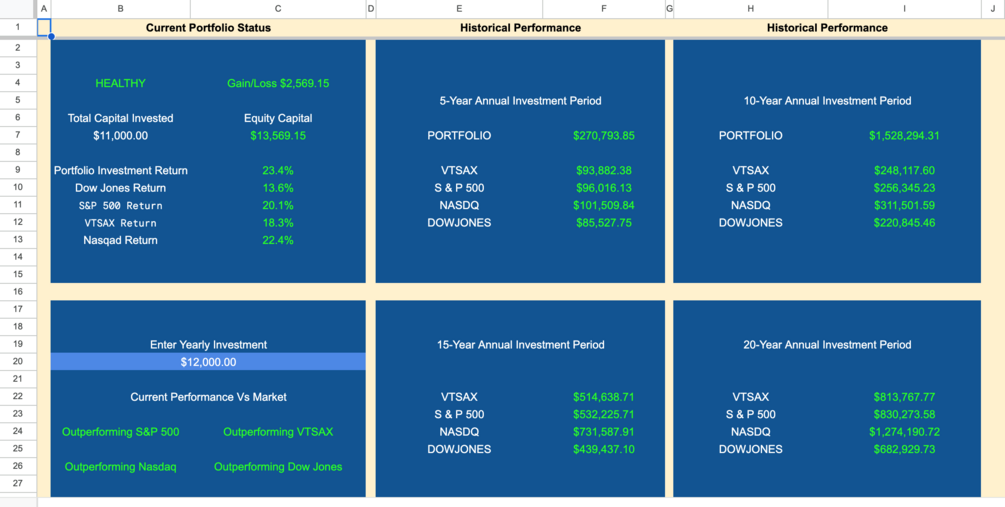This screenshot has height=507, width=1005.
Task: Select the $813,767.77 VTSAX value
Action: point(904,397)
